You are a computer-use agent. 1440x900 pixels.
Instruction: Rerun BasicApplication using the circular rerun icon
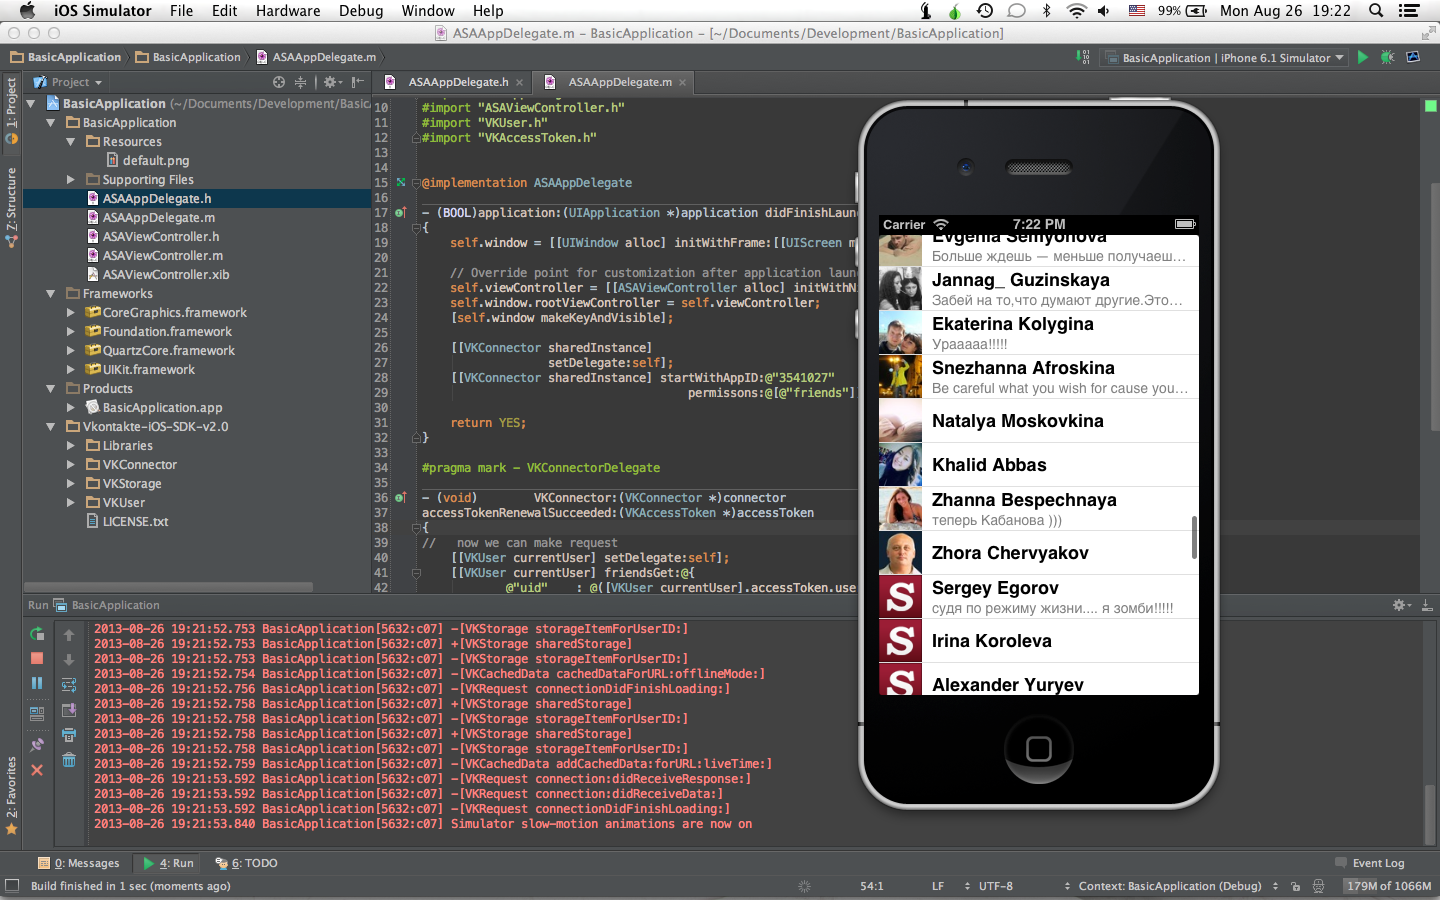[x=37, y=634]
